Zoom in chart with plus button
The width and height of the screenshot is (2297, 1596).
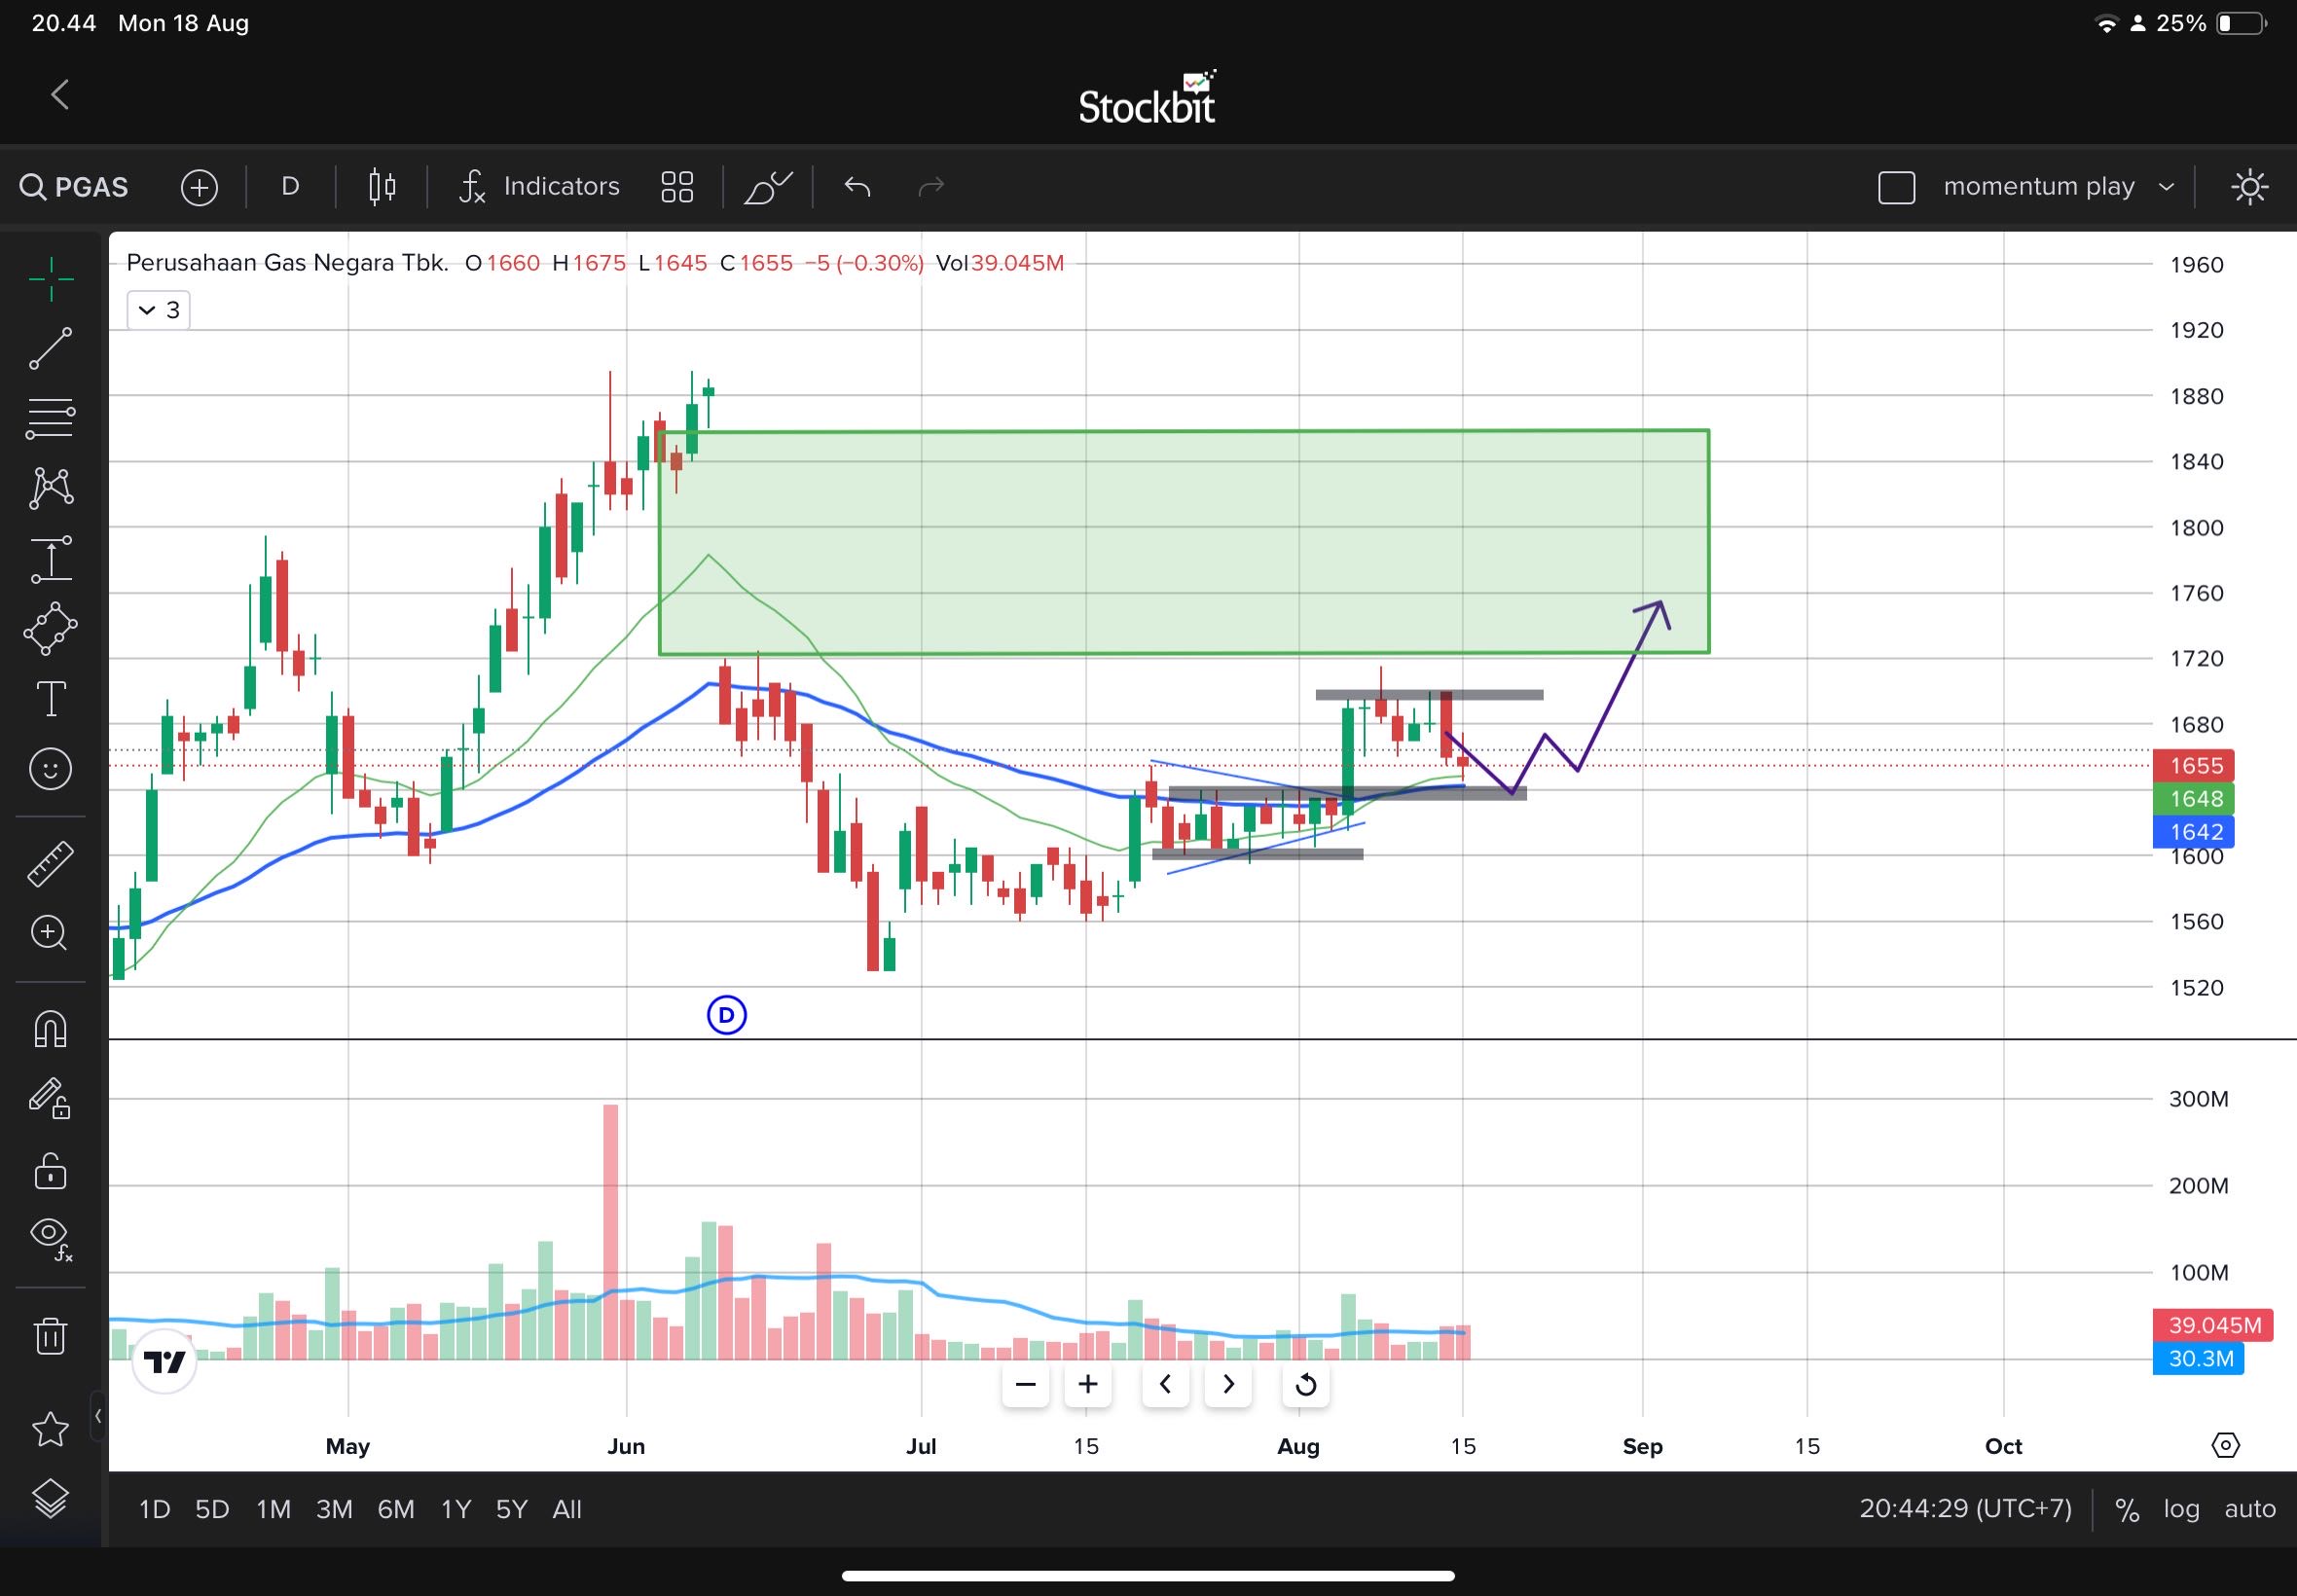pos(1088,1385)
